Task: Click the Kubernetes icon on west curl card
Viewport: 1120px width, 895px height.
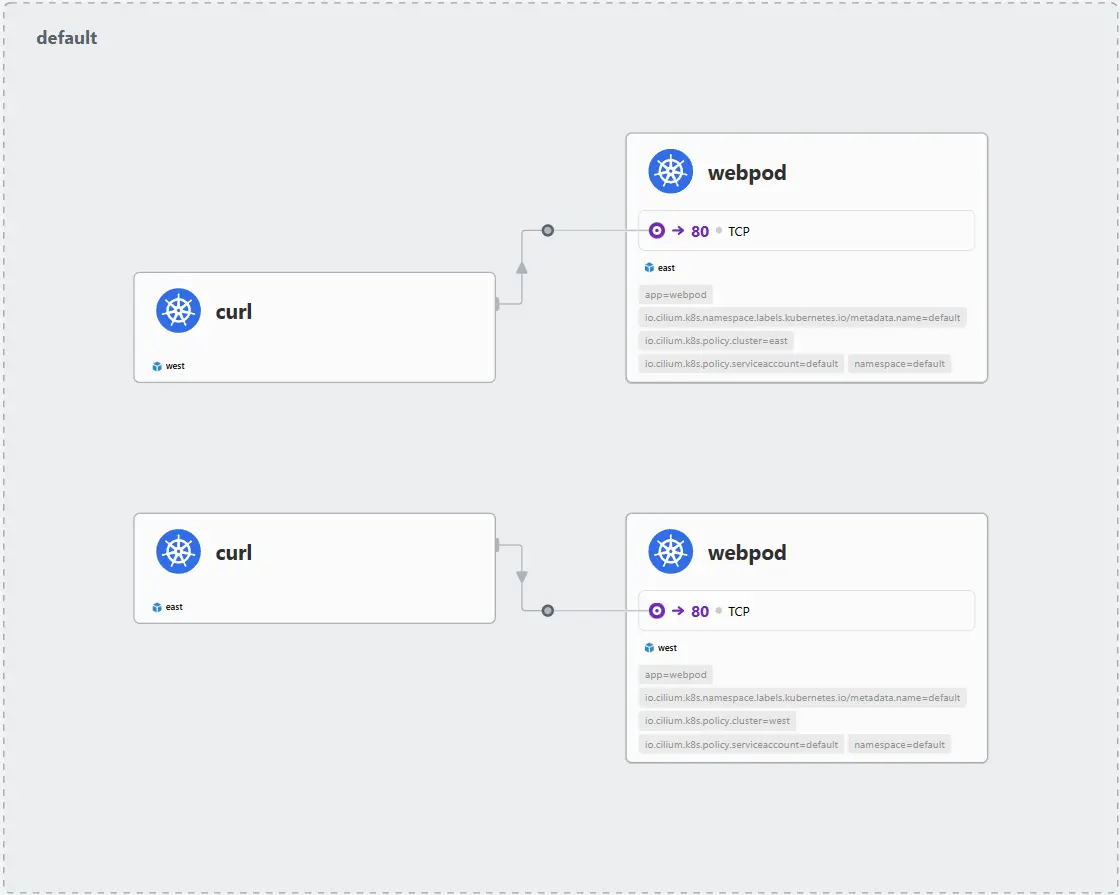Action: tap(179, 311)
